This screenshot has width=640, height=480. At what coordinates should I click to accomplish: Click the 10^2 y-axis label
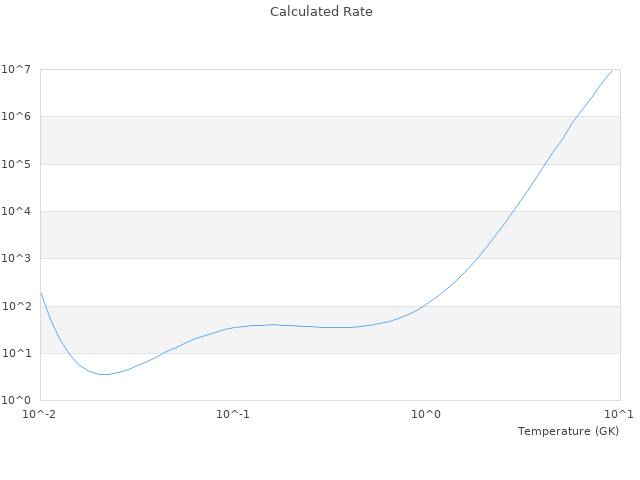(x=19, y=306)
